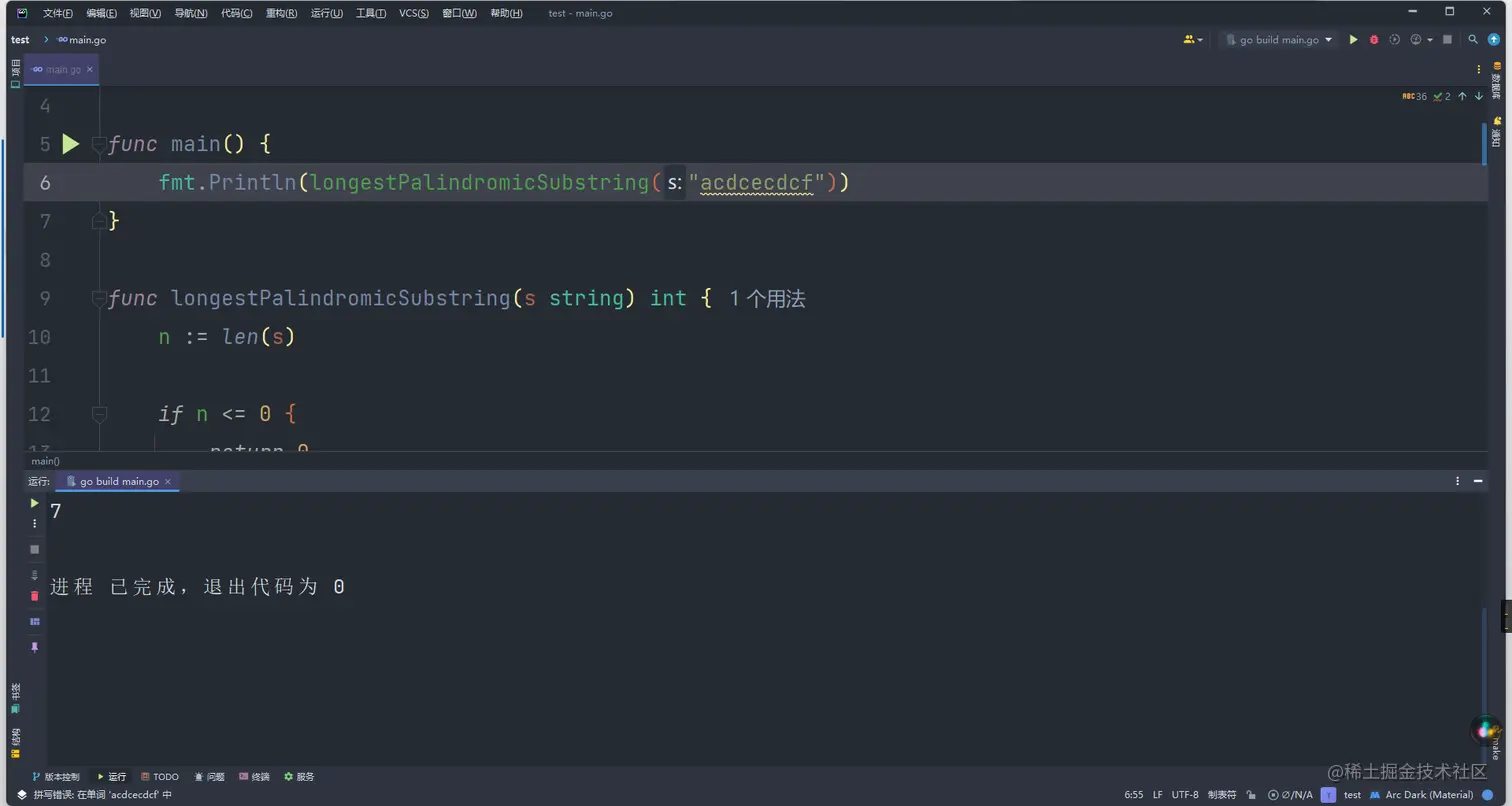Launch the profiler icon in the toolbar
The image size is (1512, 806).
[1416, 40]
